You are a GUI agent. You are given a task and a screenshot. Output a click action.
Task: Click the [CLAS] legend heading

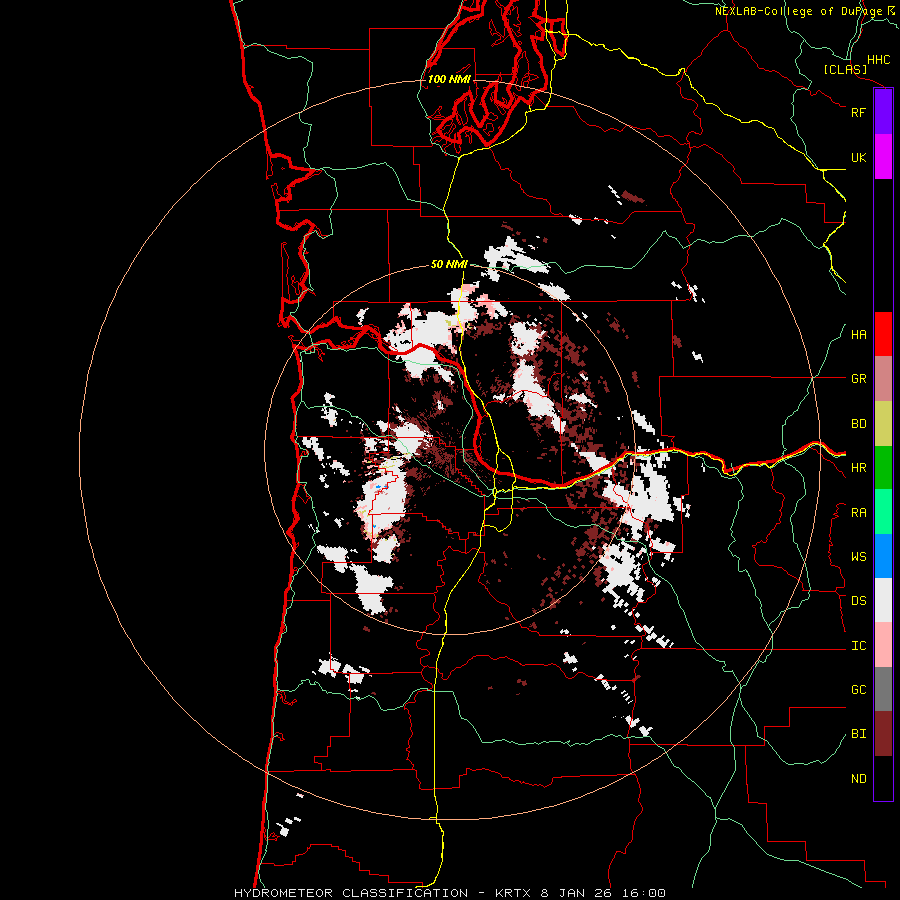pos(844,70)
